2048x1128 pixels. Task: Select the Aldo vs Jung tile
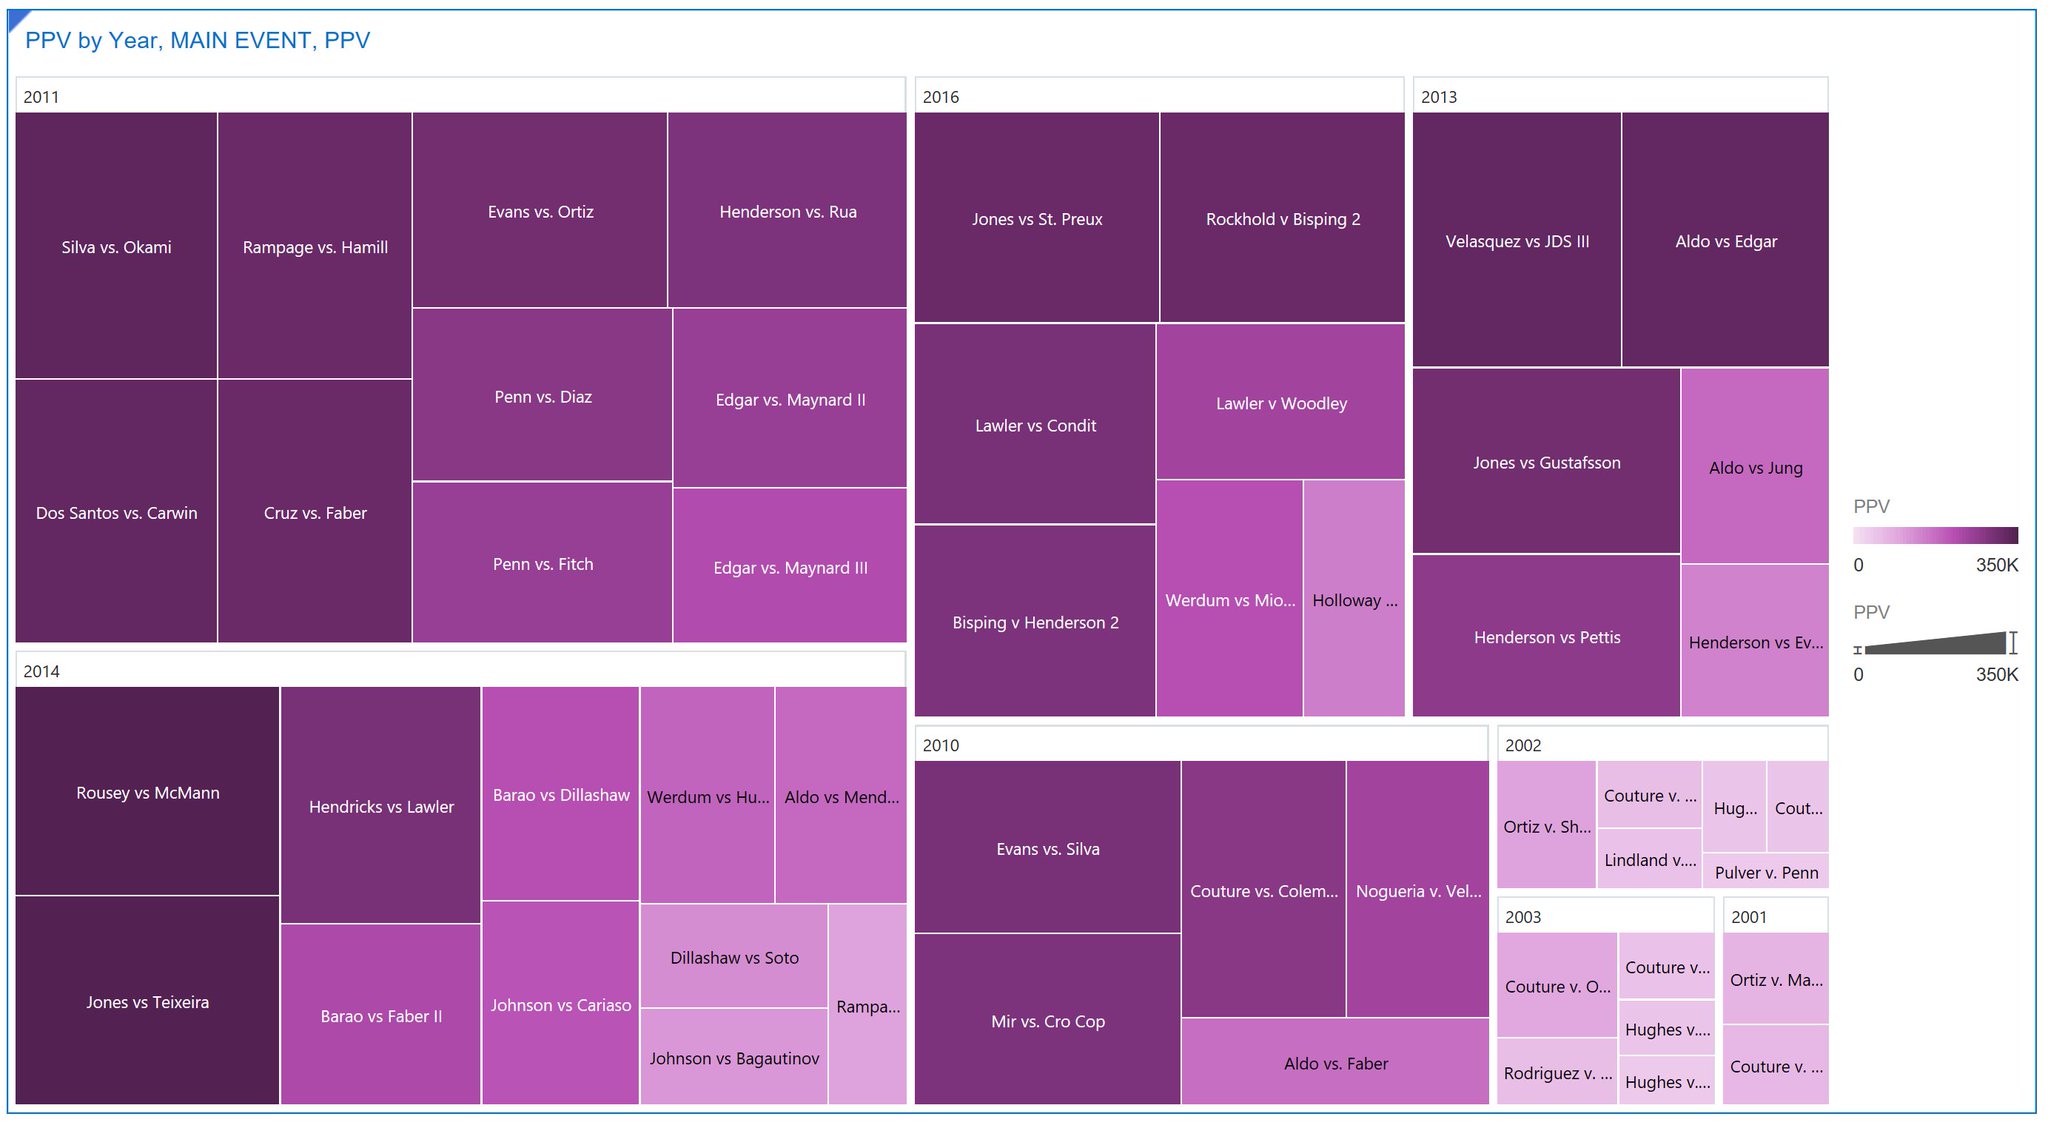point(1755,466)
